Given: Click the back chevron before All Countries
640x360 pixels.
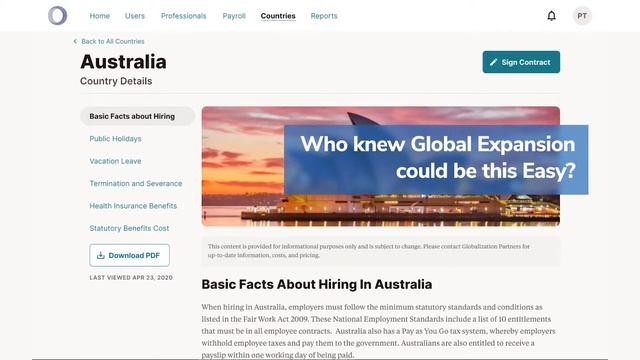Looking at the screenshot, I should pos(75,41).
